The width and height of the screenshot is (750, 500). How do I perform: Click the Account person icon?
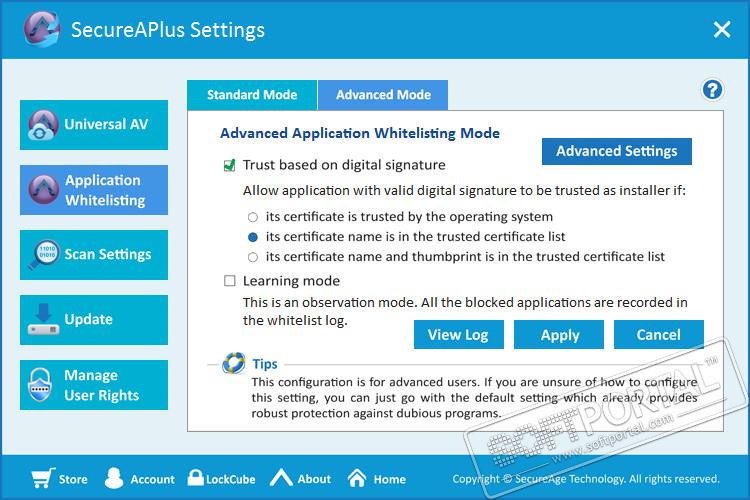[x=114, y=478]
